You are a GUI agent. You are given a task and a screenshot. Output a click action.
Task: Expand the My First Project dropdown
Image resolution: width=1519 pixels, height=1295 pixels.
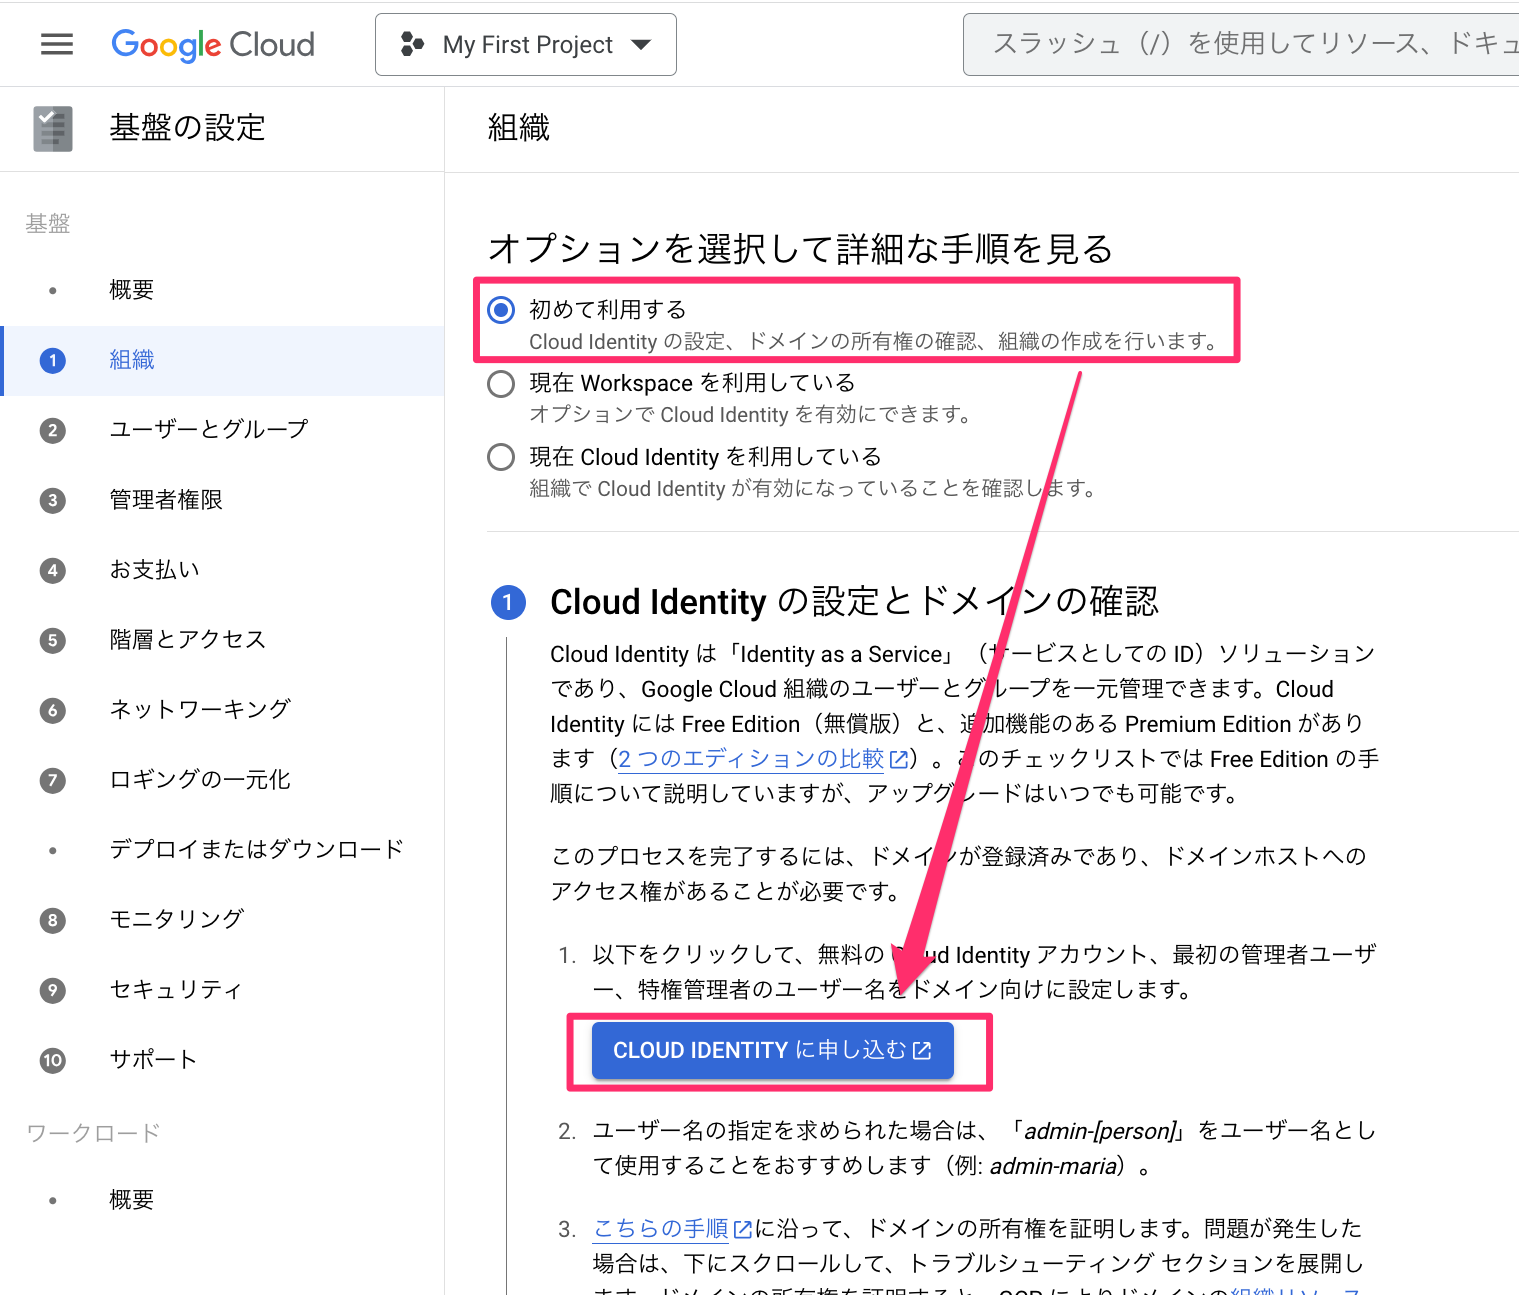pos(527,44)
